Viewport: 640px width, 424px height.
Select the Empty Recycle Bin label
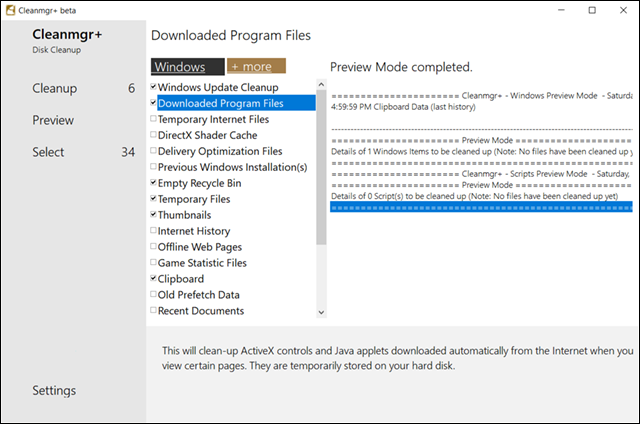(200, 183)
